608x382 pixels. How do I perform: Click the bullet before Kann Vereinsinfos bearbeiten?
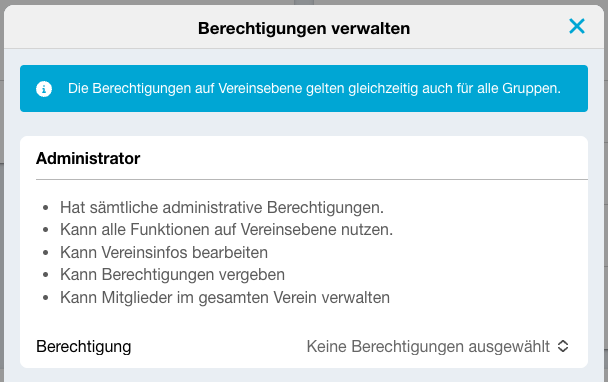(46, 253)
